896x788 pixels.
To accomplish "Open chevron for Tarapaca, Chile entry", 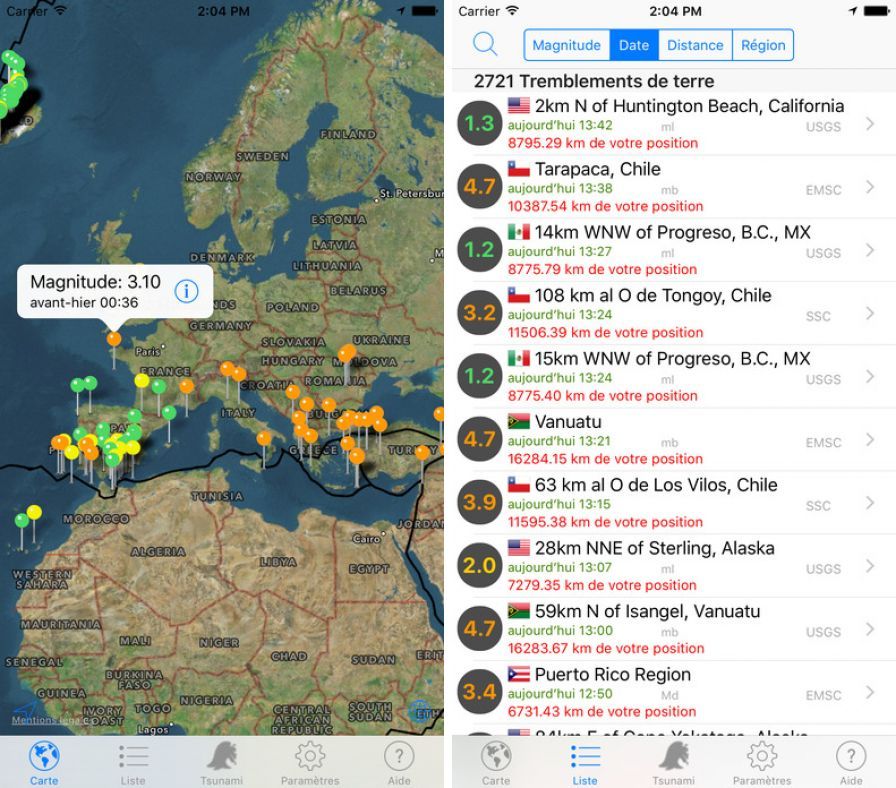I will (x=870, y=187).
